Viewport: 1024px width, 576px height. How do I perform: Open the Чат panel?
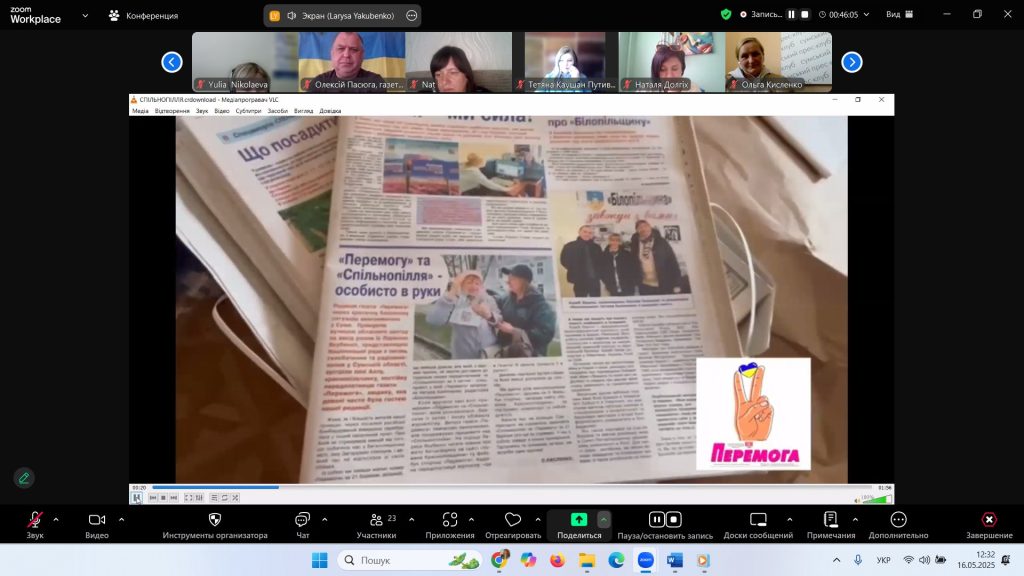(302, 525)
